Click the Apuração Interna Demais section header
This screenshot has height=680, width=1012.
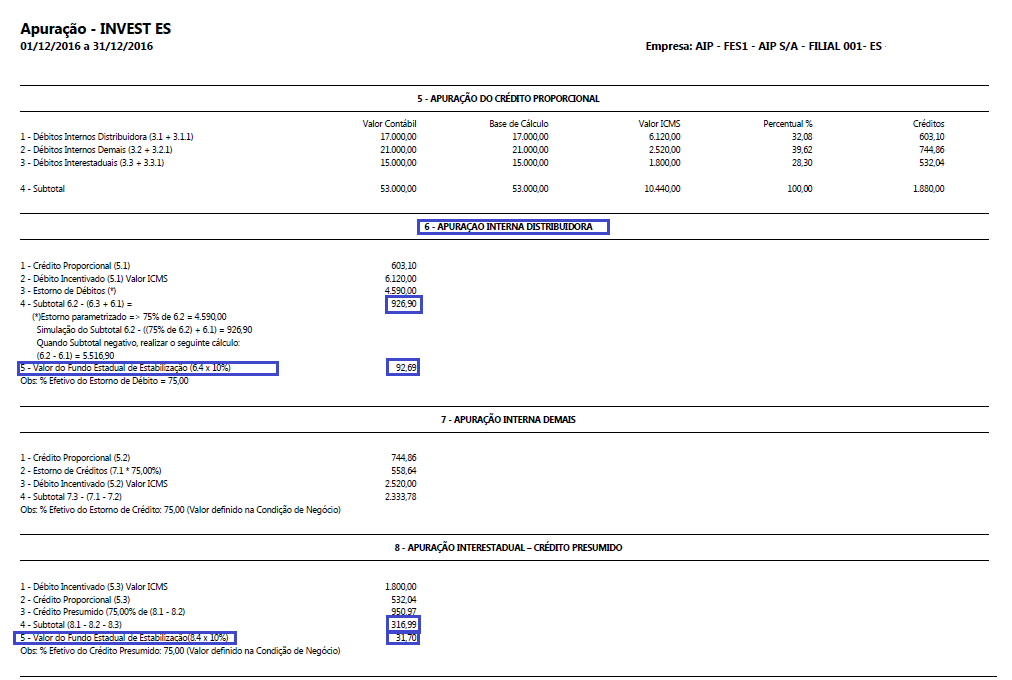[x=508, y=420]
